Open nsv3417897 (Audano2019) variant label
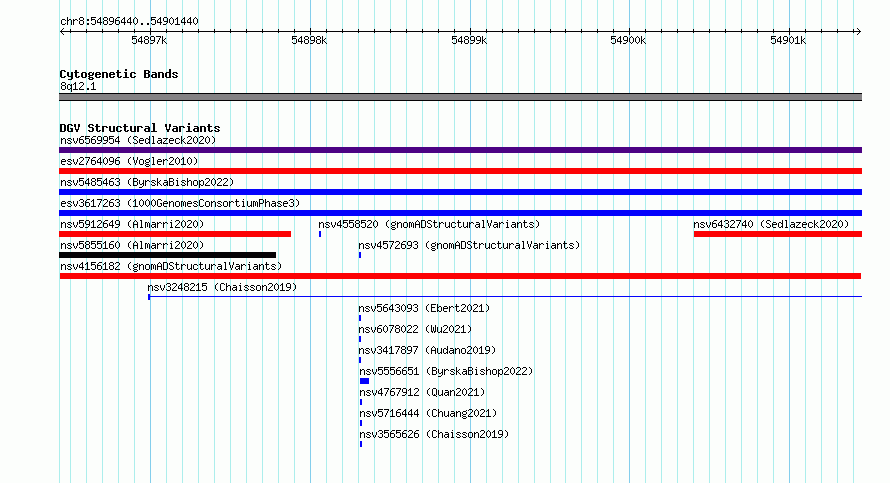Image resolution: width=890 pixels, height=483 pixels. (427, 350)
